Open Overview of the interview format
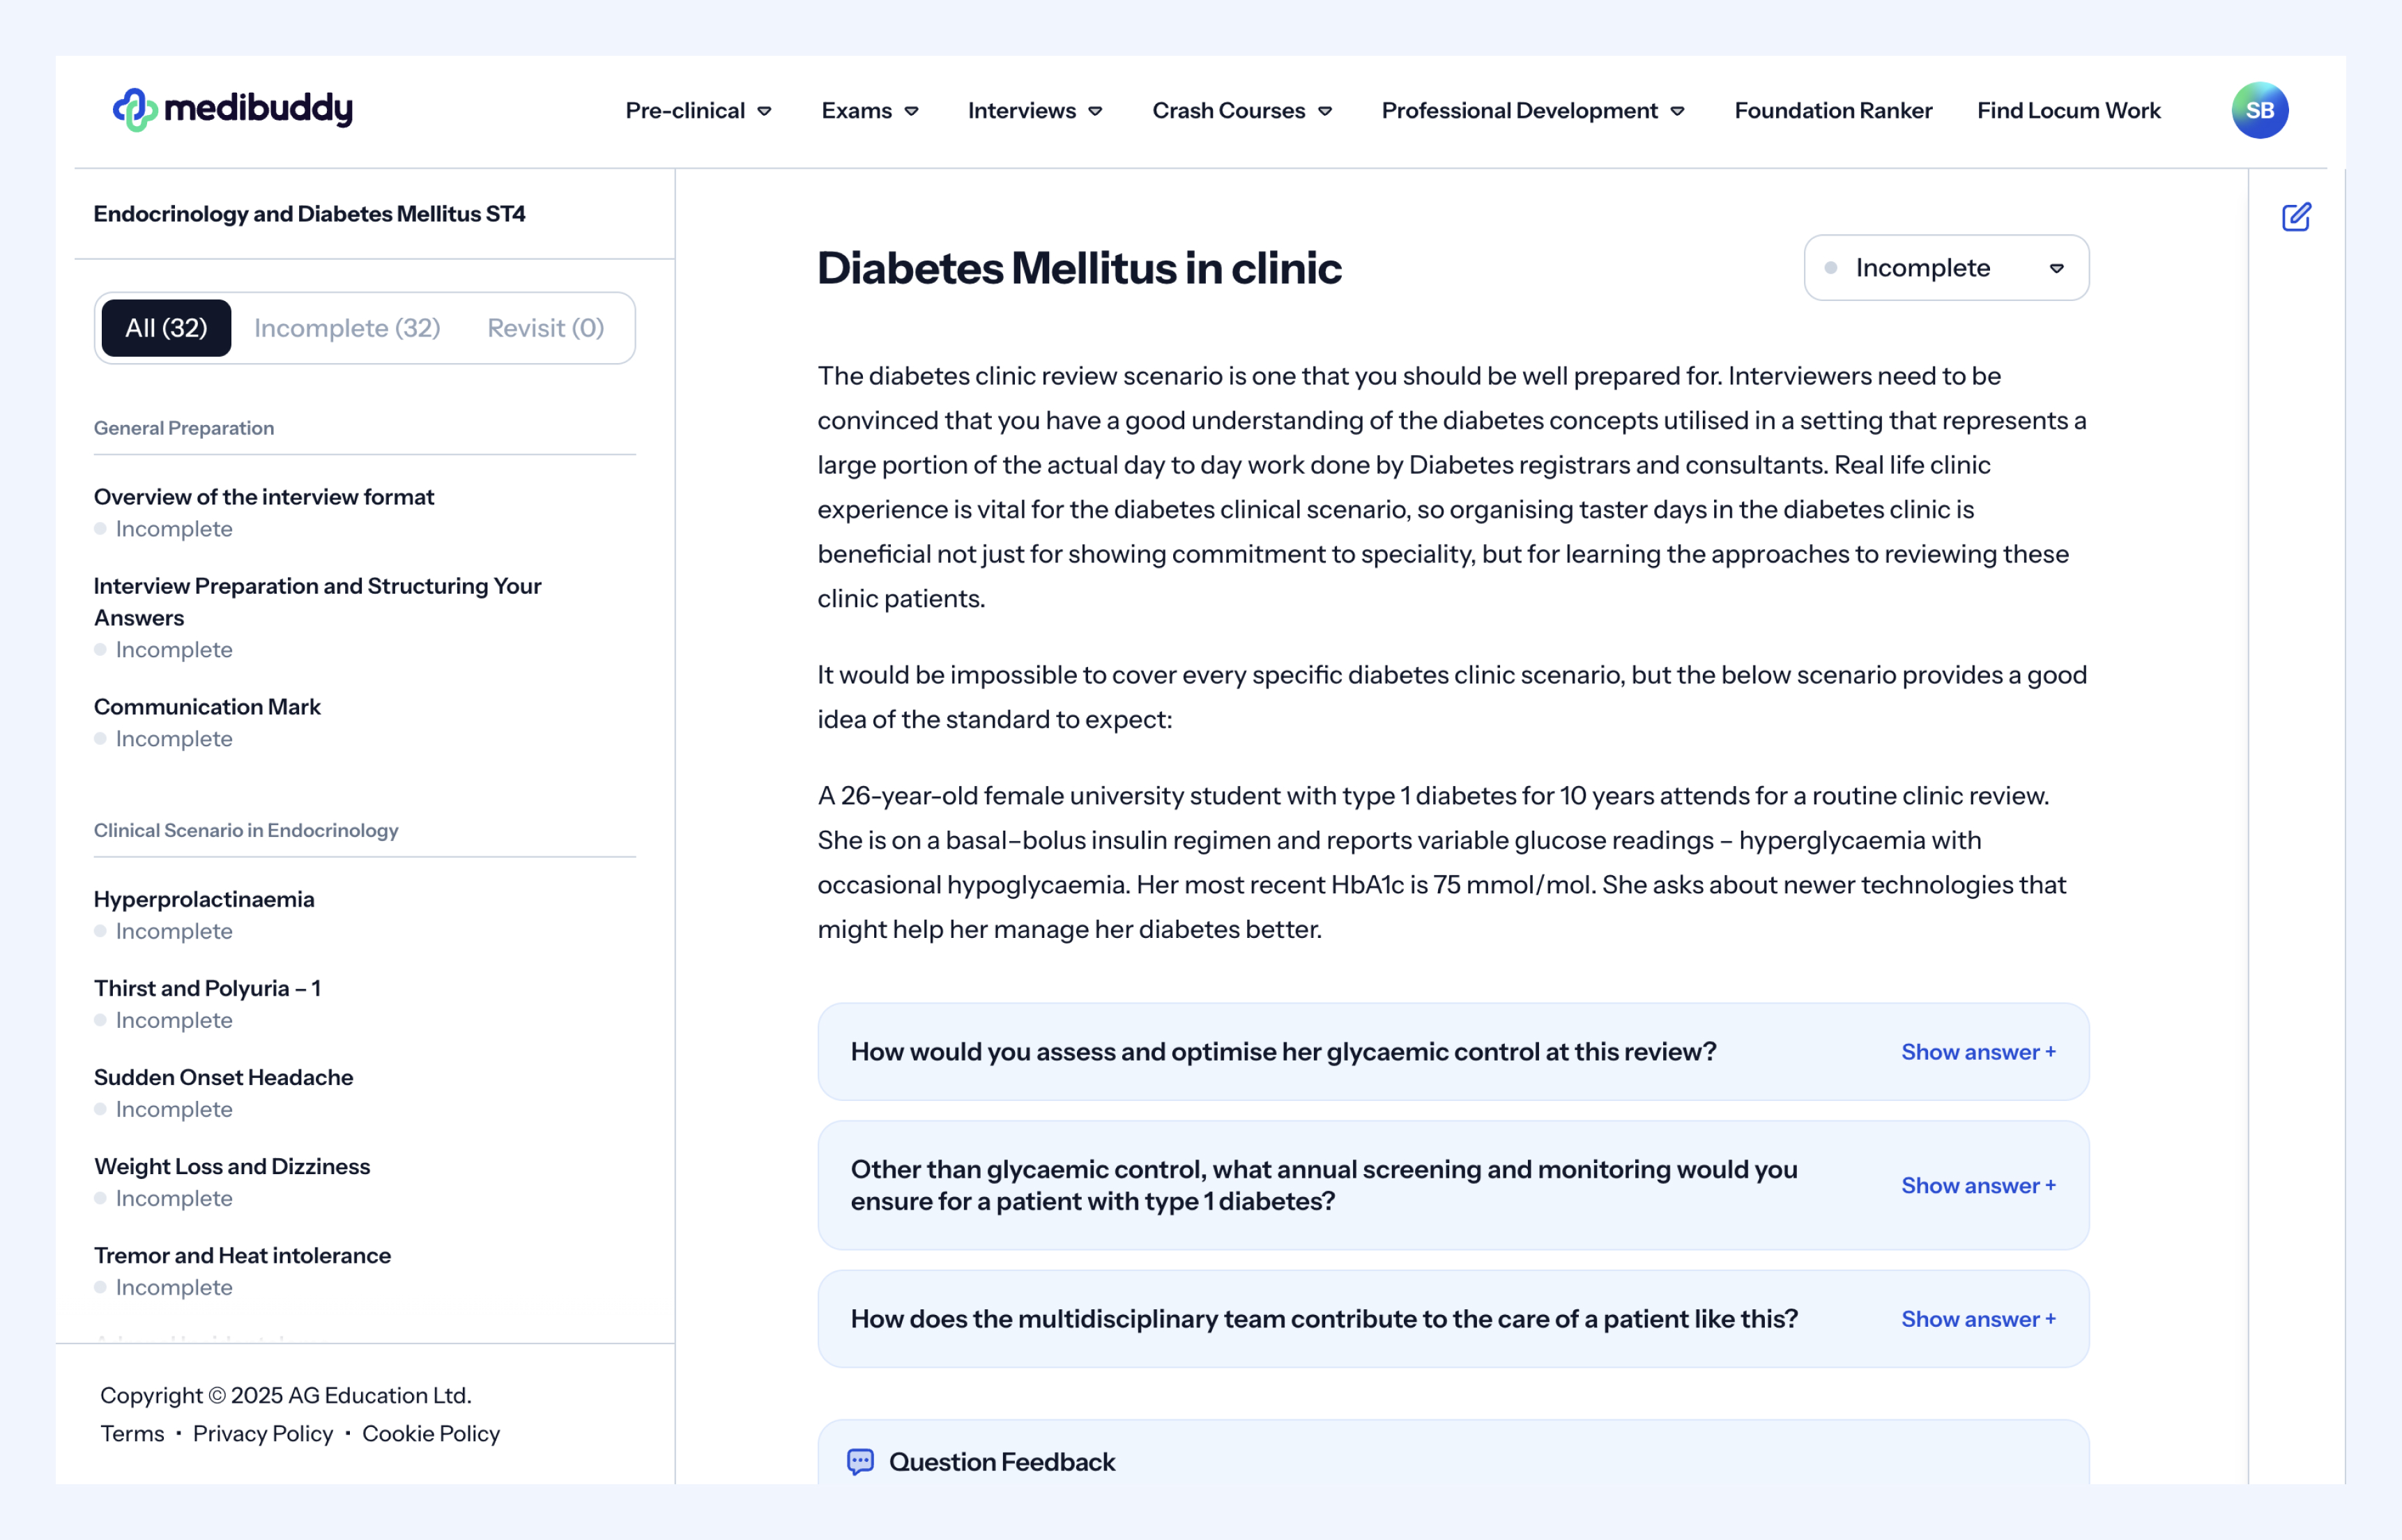 [x=264, y=497]
